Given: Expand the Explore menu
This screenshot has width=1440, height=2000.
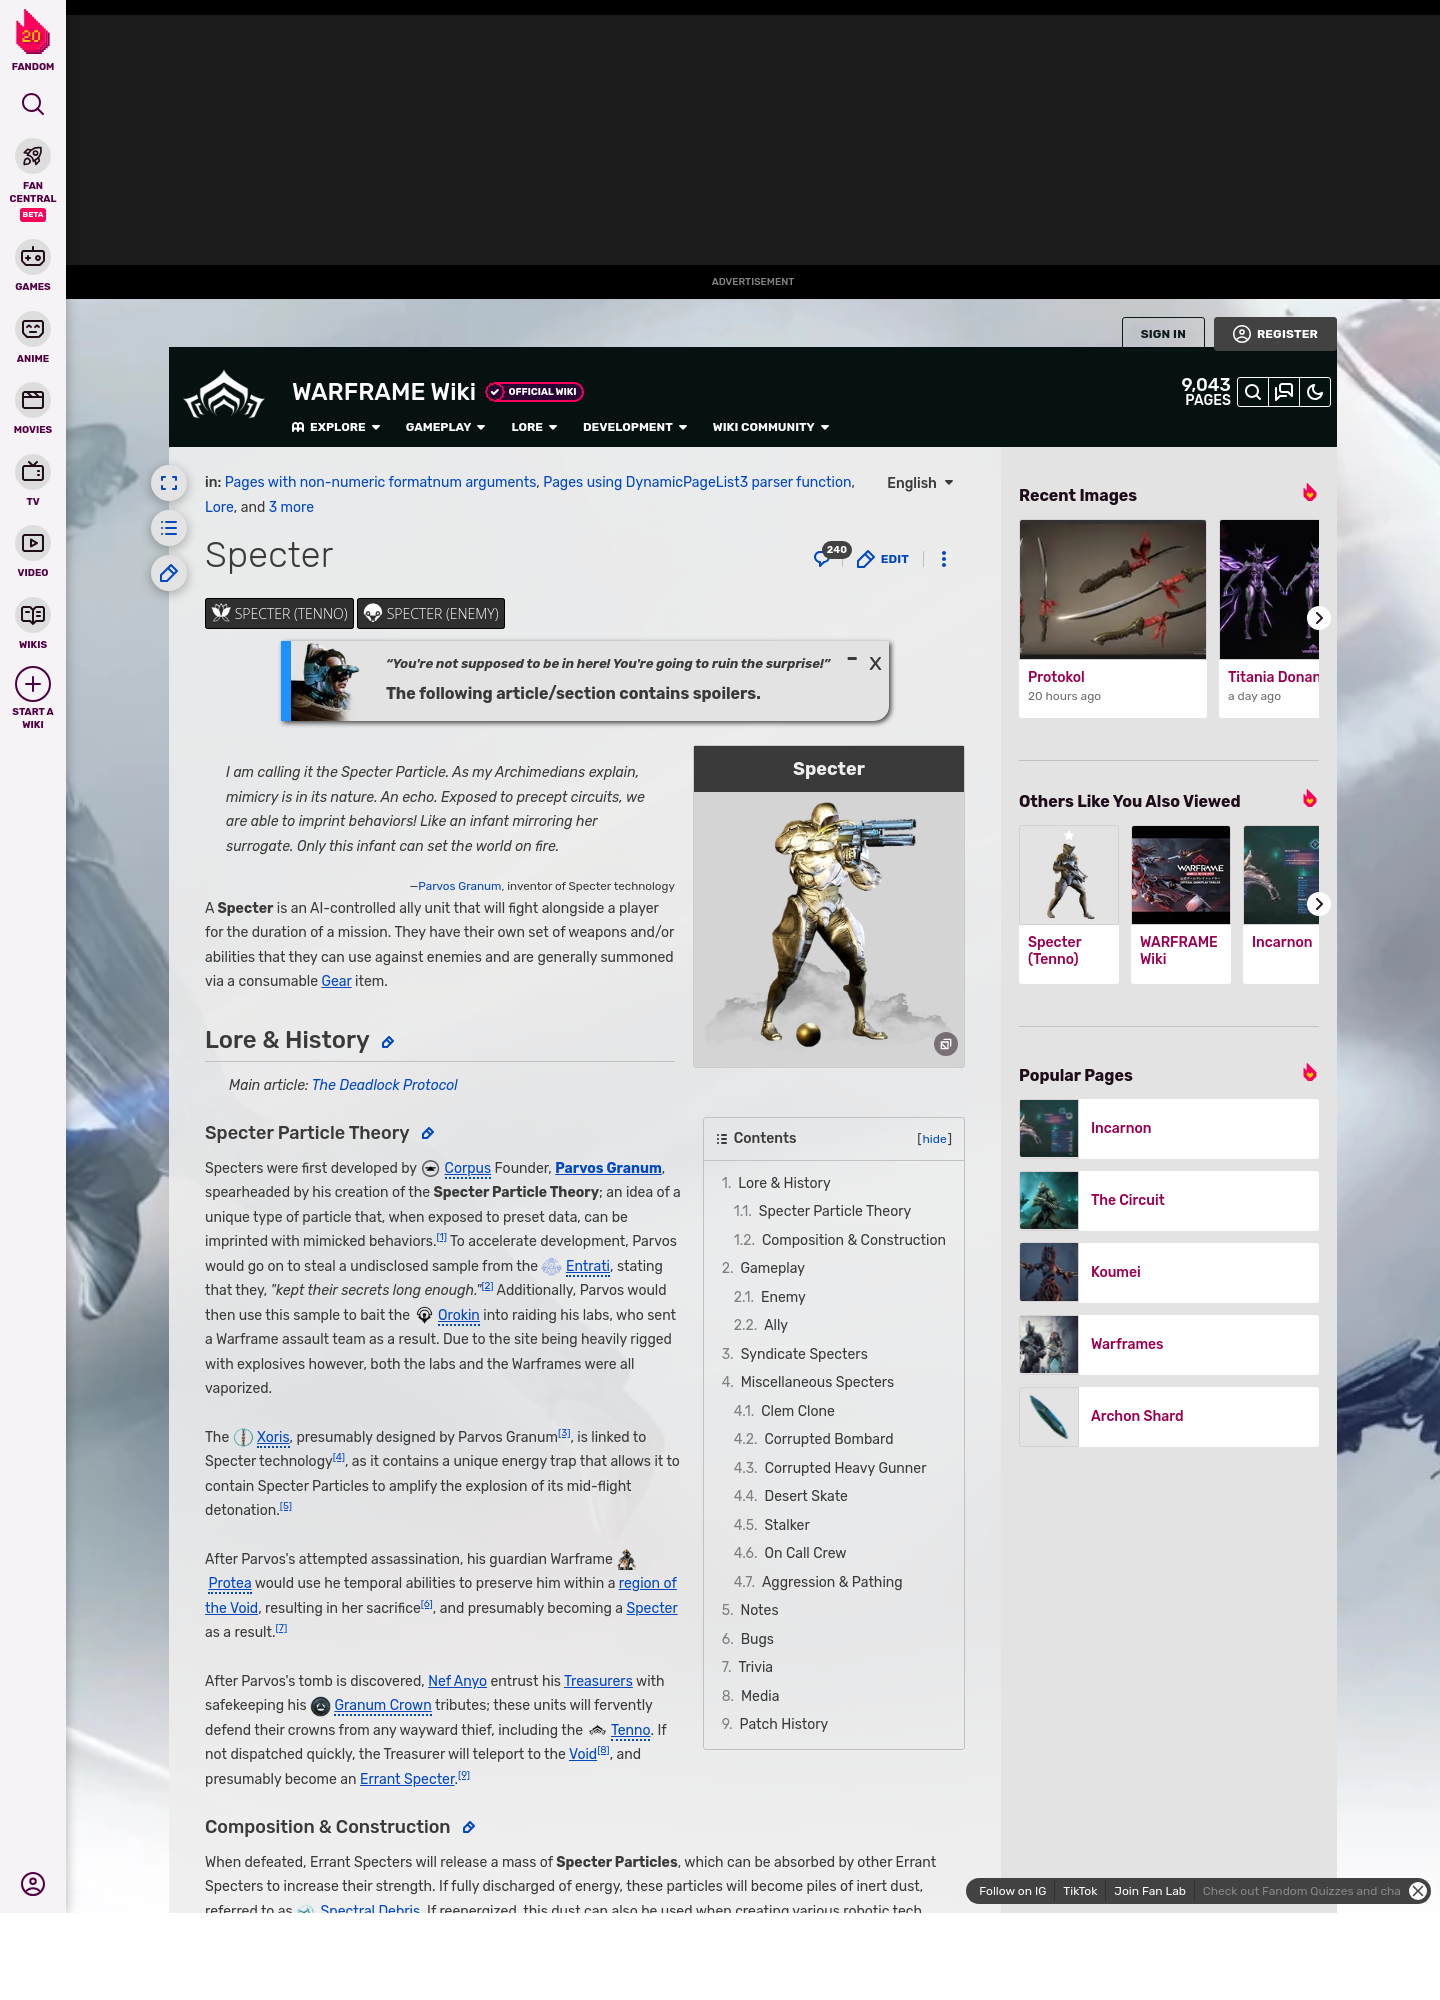Looking at the screenshot, I should [x=336, y=427].
